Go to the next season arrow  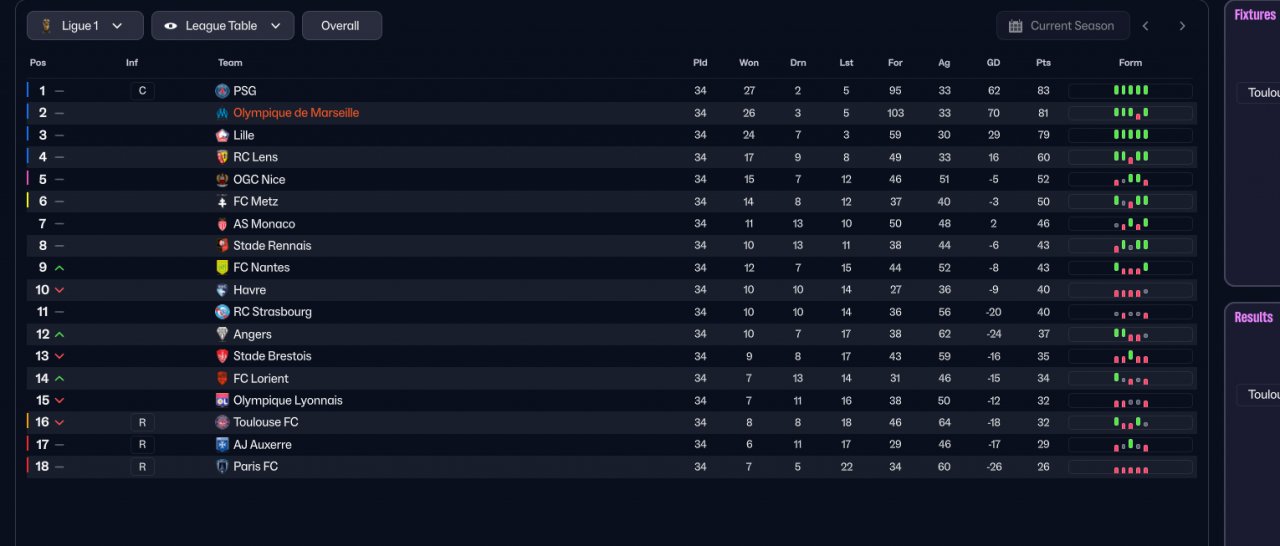tap(1182, 26)
